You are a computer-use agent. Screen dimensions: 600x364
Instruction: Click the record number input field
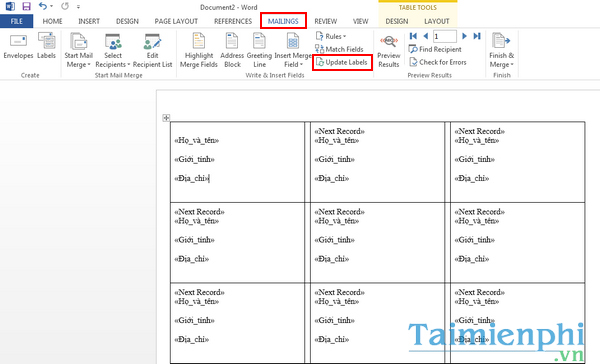[x=445, y=36]
